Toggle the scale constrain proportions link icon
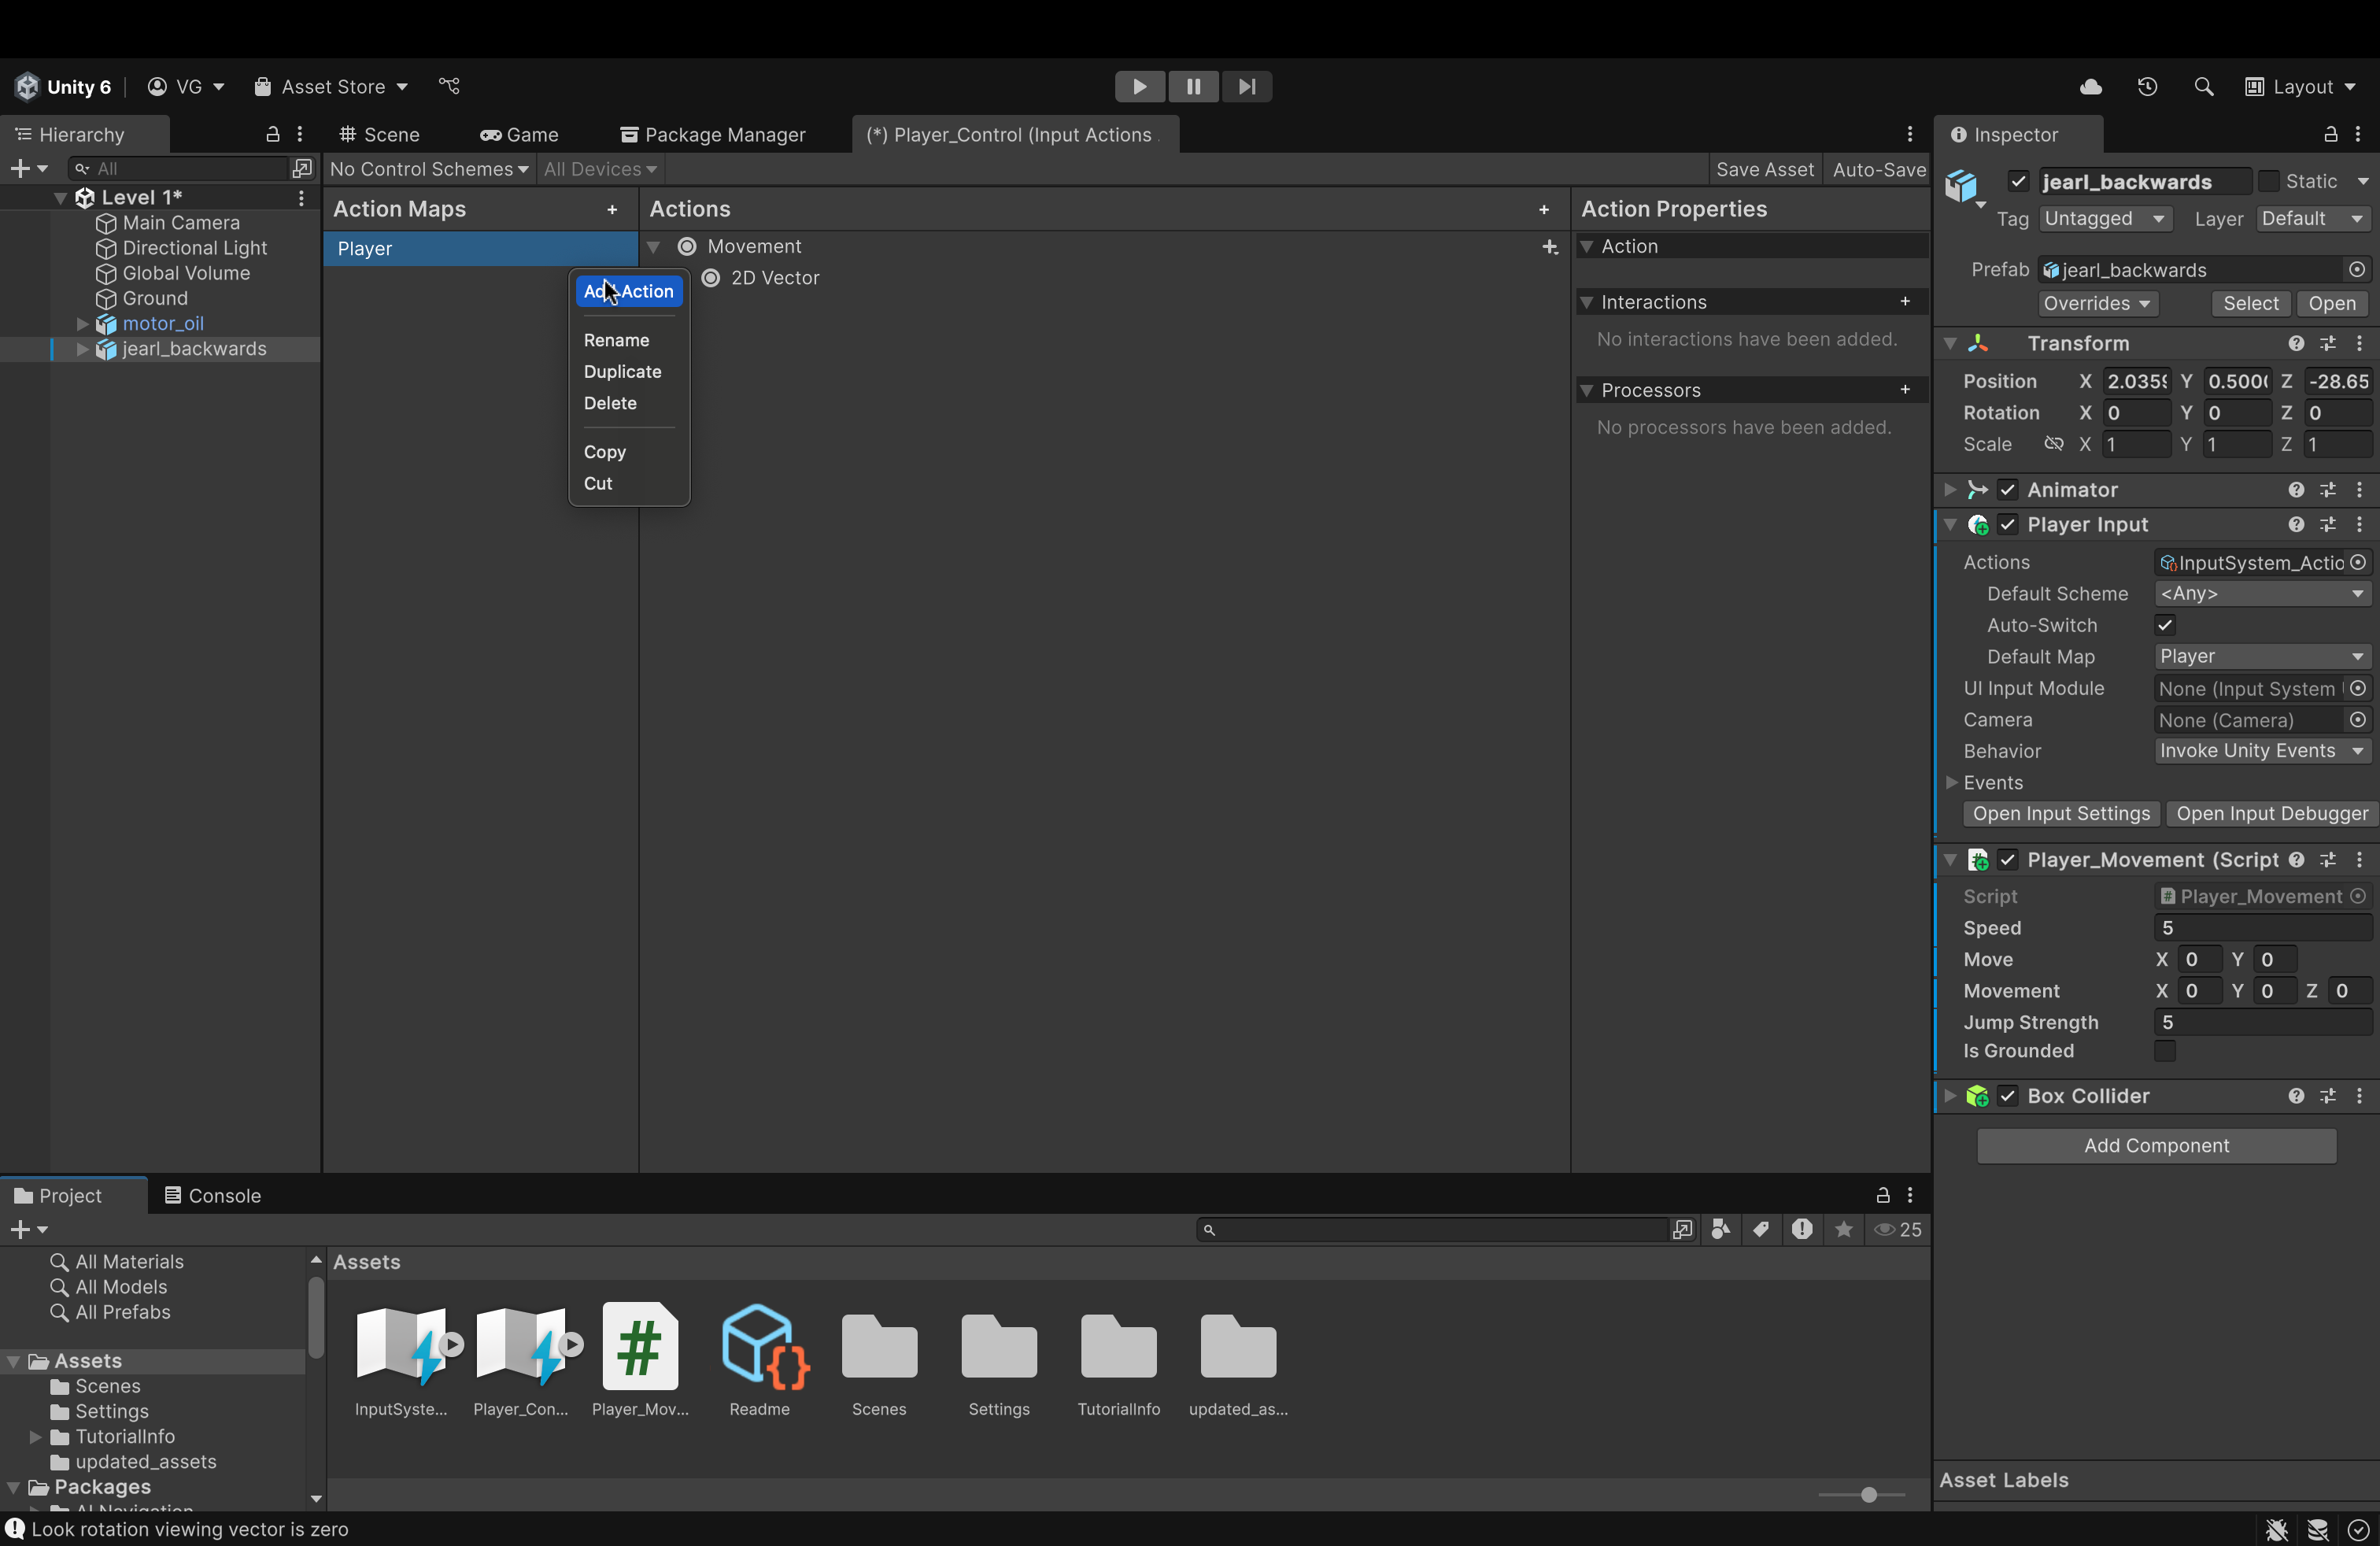The image size is (2380, 1546). [x=2054, y=444]
